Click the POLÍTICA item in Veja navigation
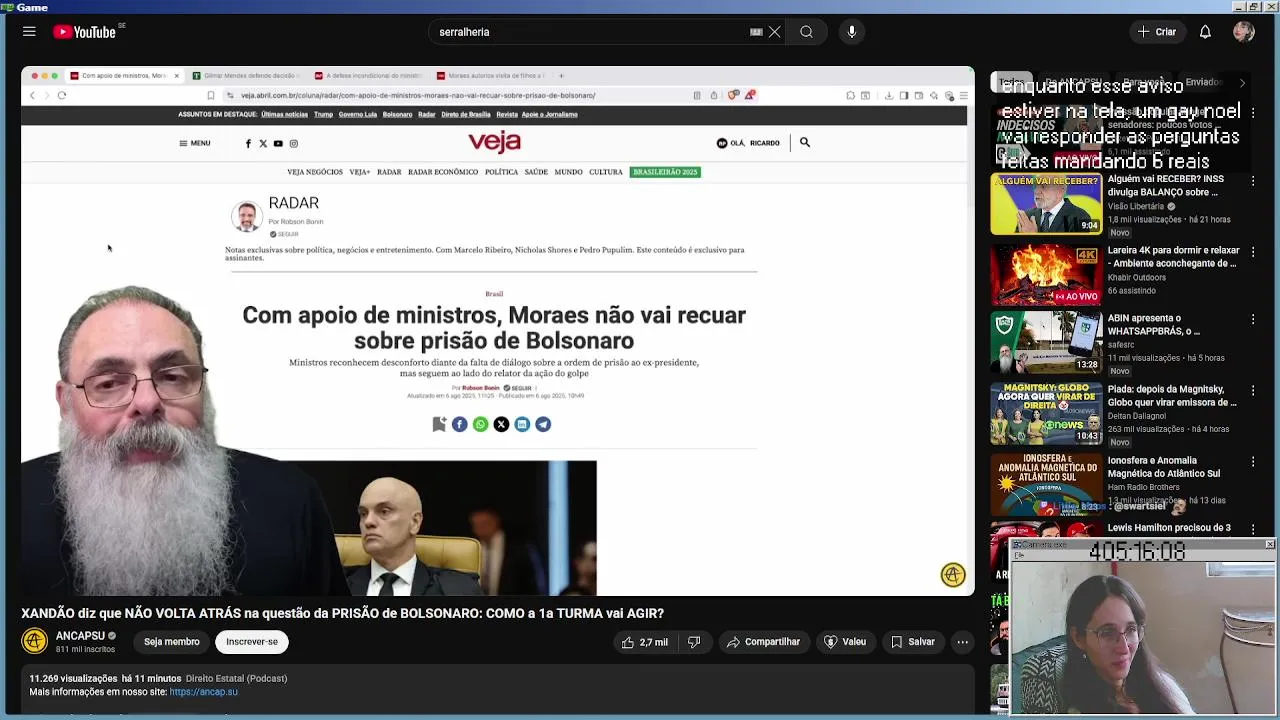 point(501,172)
